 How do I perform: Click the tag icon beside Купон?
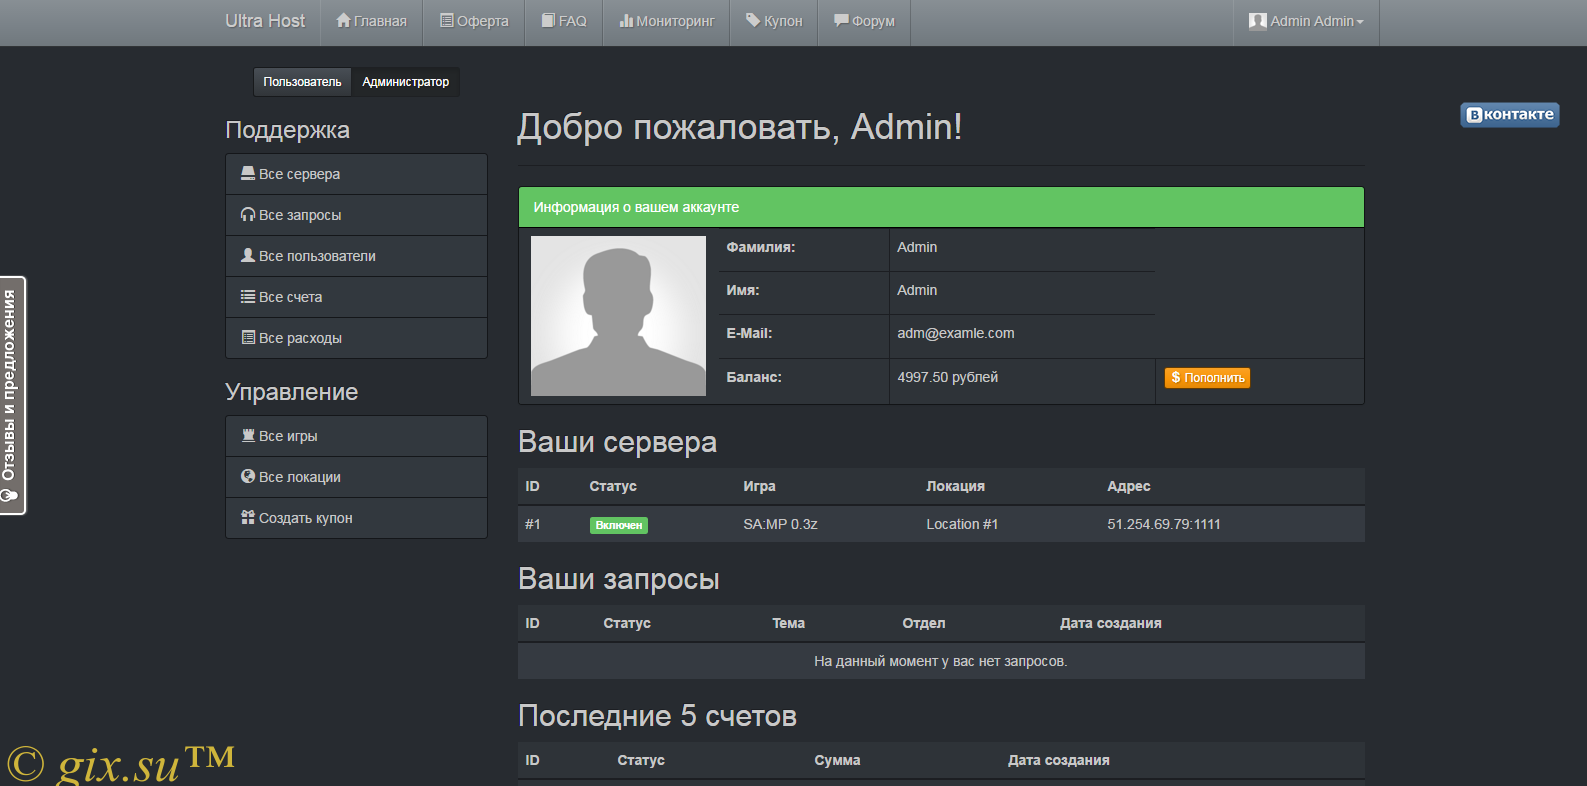tap(753, 20)
